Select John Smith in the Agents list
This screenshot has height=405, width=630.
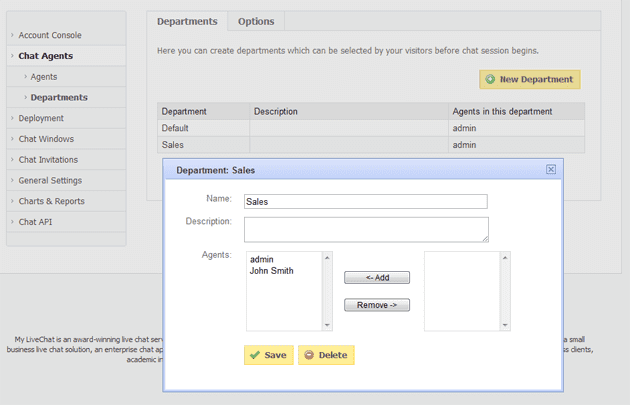pos(272,271)
